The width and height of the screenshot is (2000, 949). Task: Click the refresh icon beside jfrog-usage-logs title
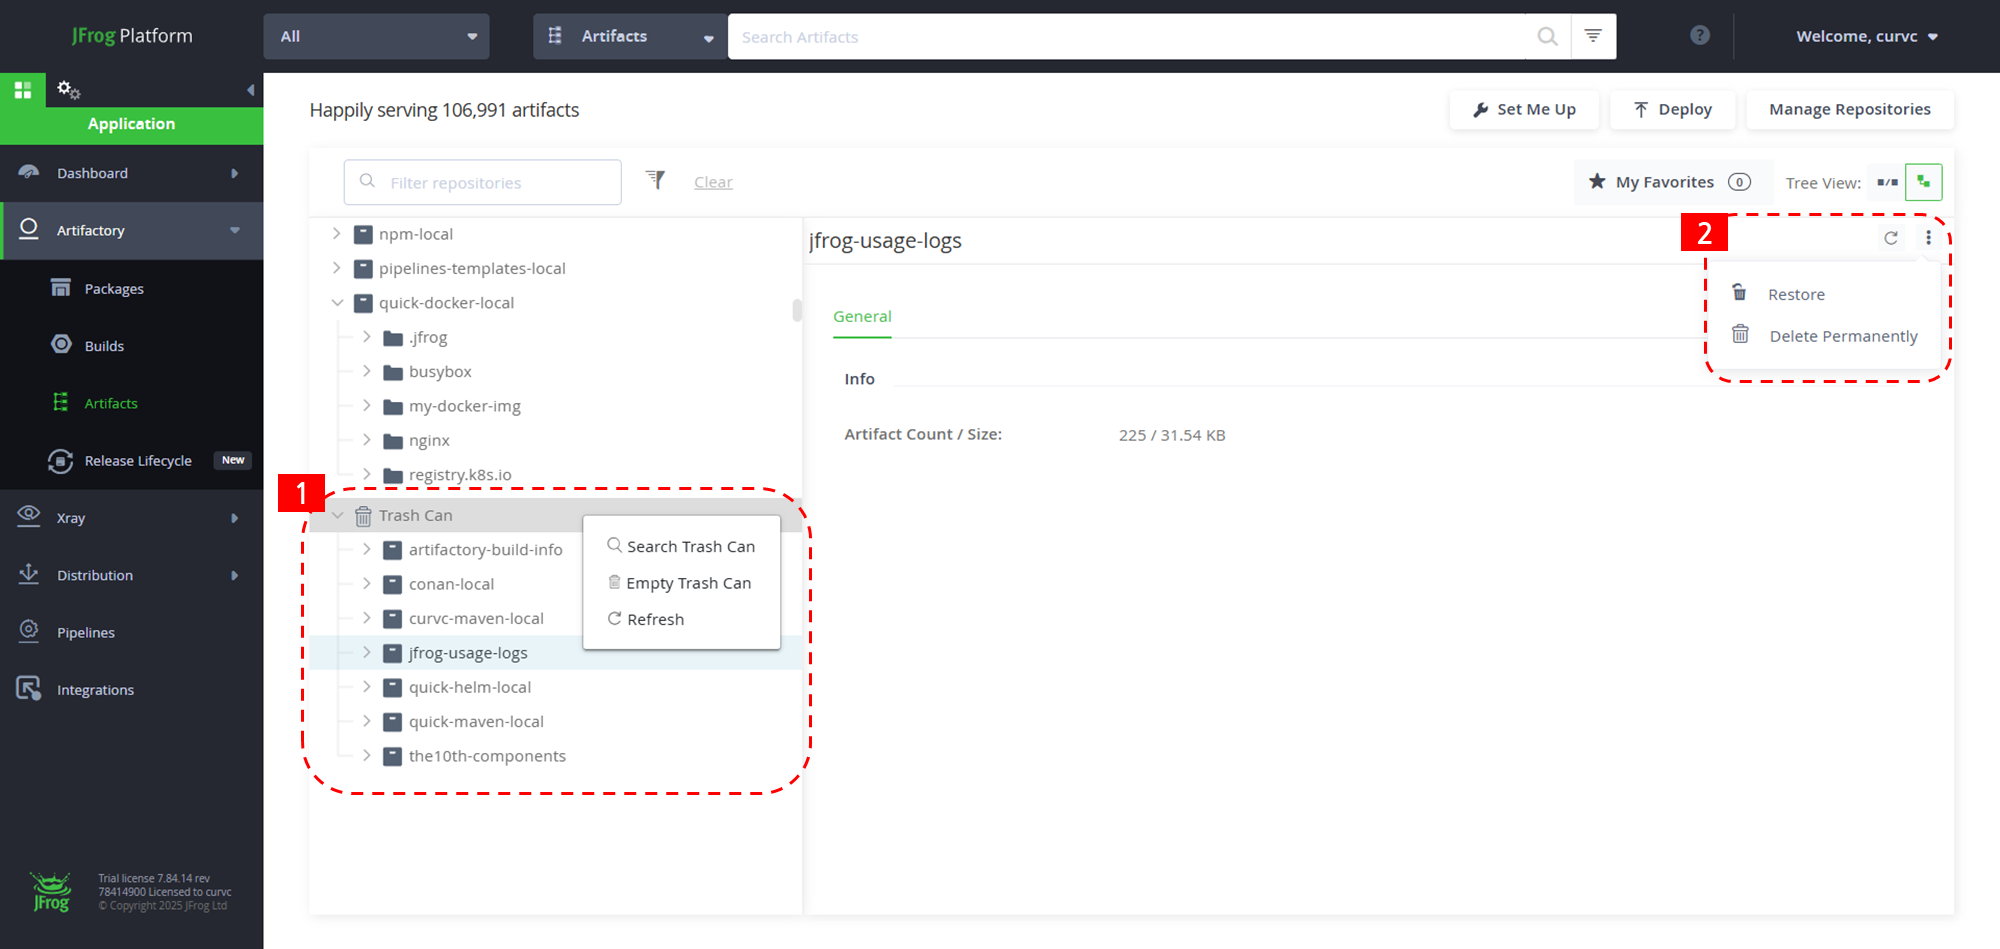1890,238
